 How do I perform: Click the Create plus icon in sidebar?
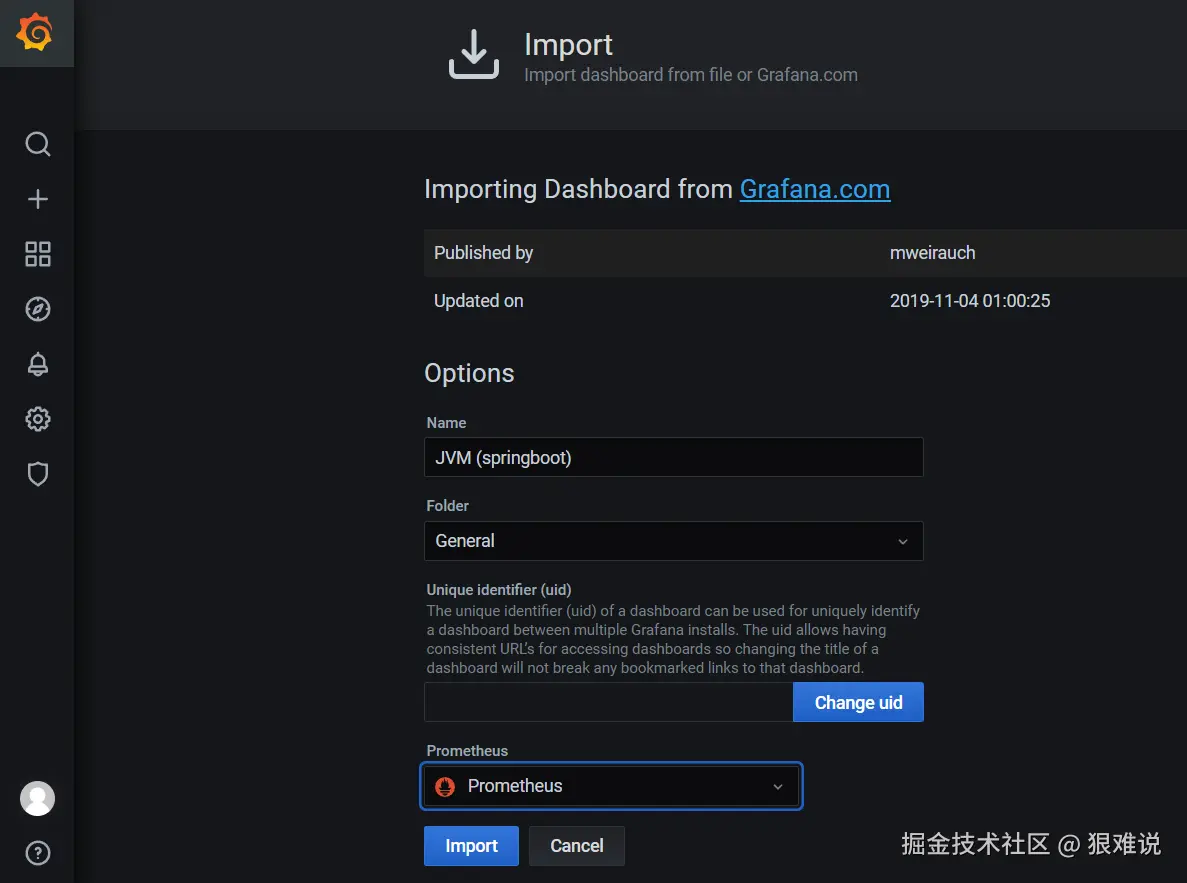[x=38, y=199]
